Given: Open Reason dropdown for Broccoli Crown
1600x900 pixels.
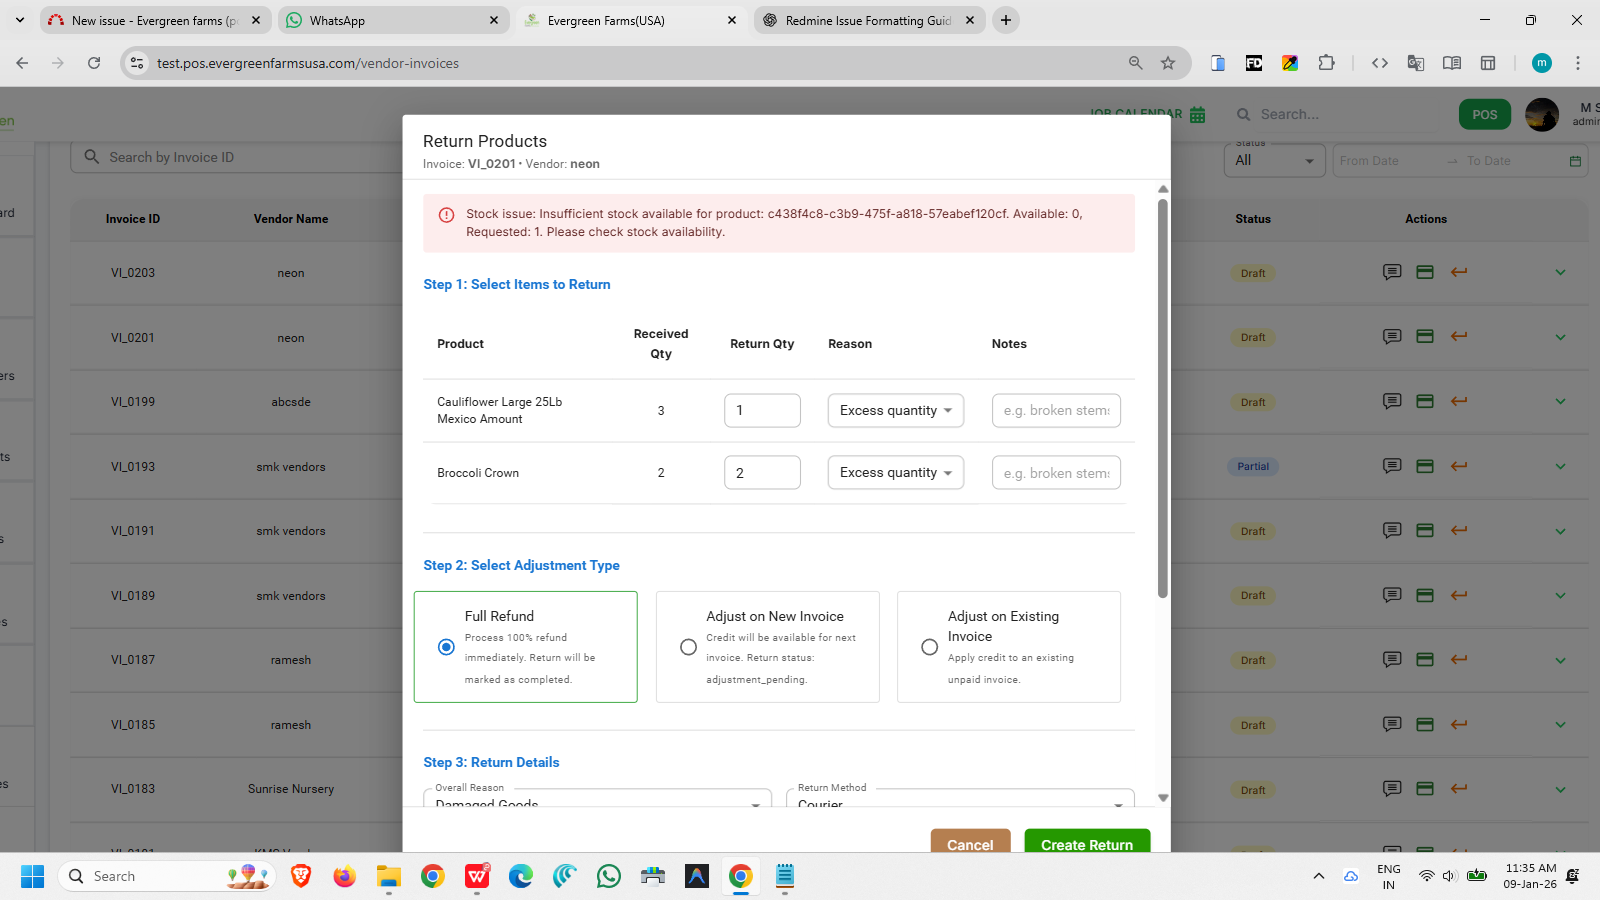Looking at the screenshot, I should click(x=895, y=473).
